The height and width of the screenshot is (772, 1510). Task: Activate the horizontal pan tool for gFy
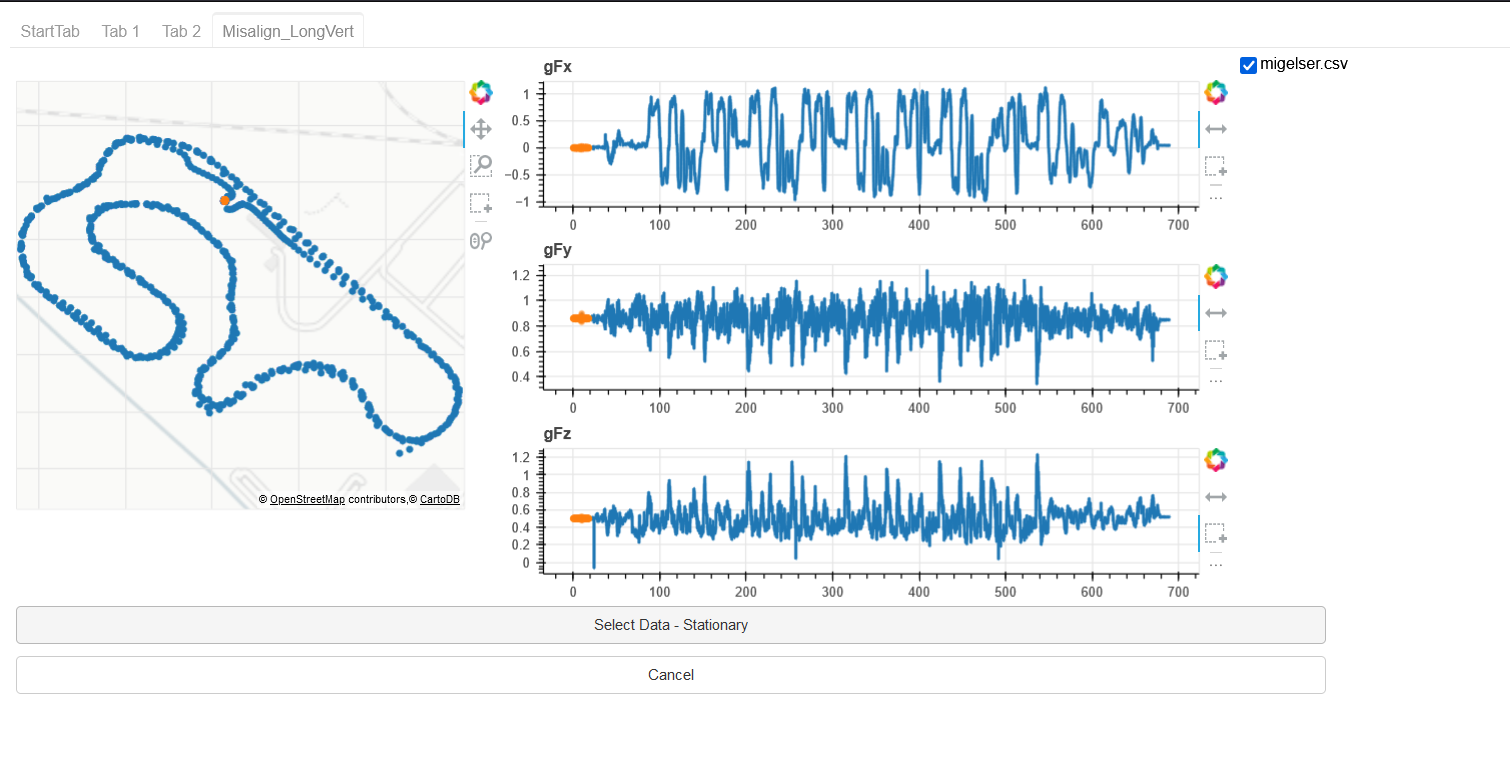click(1216, 313)
